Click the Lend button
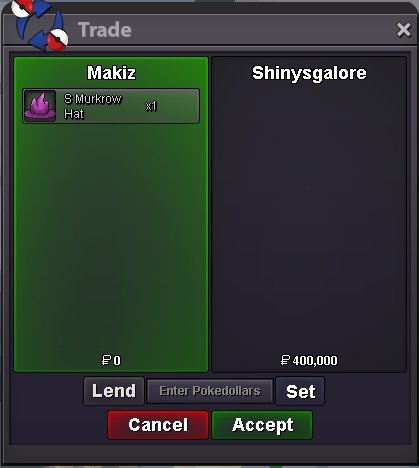Image resolution: width=419 pixels, height=468 pixels. coord(114,391)
